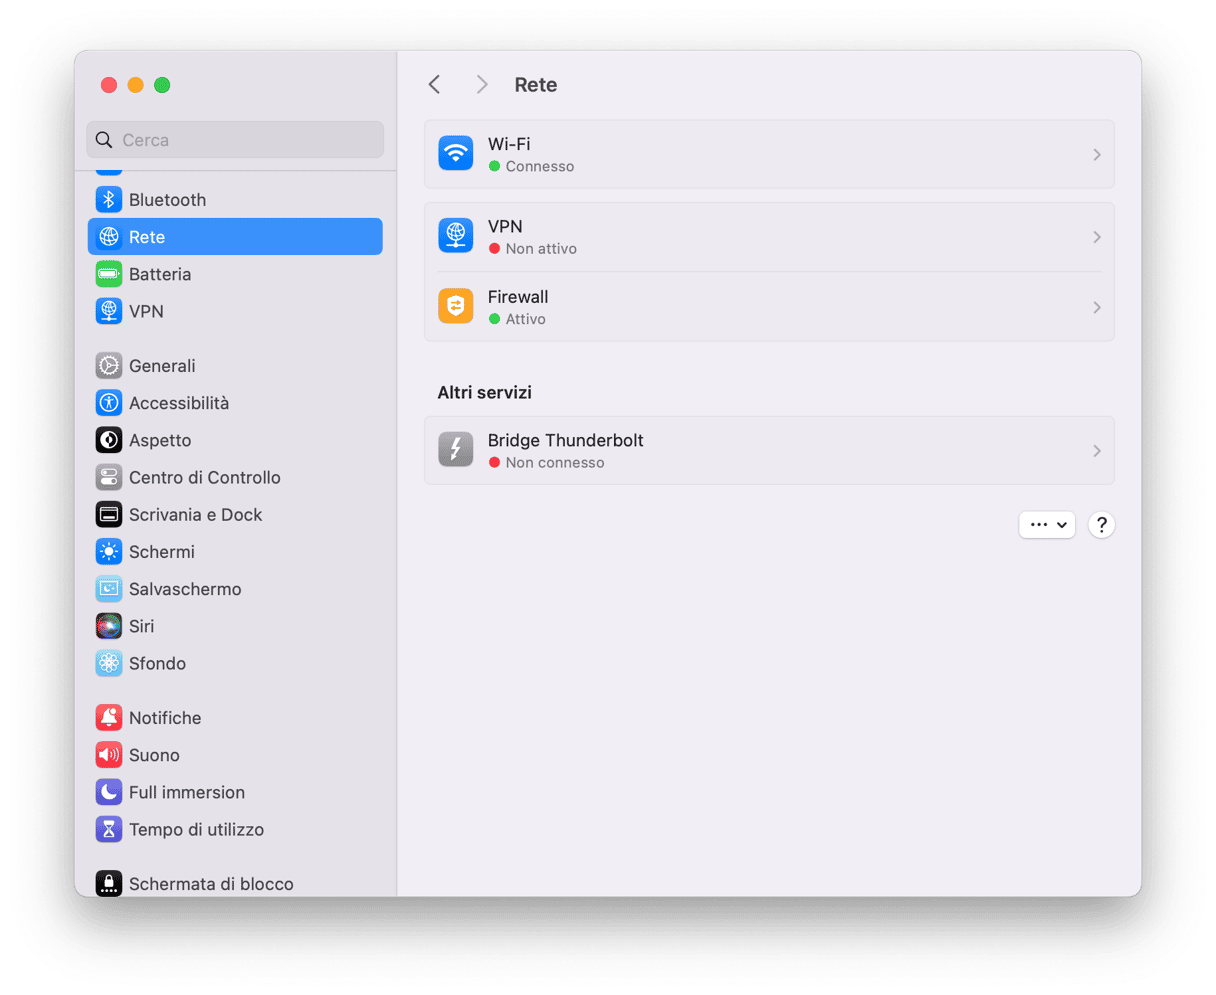The width and height of the screenshot is (1216, 995).
Task: Select Centro di Controllo label
Action: (205, 477)
